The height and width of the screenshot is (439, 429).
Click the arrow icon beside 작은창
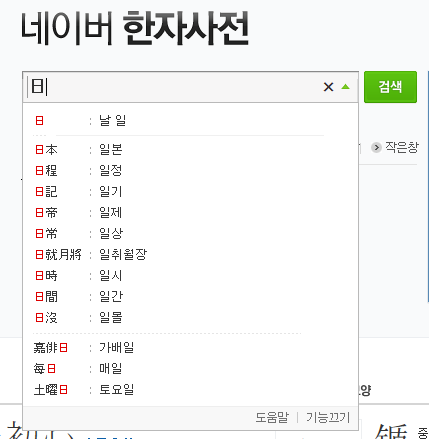(x=376, y=147)
